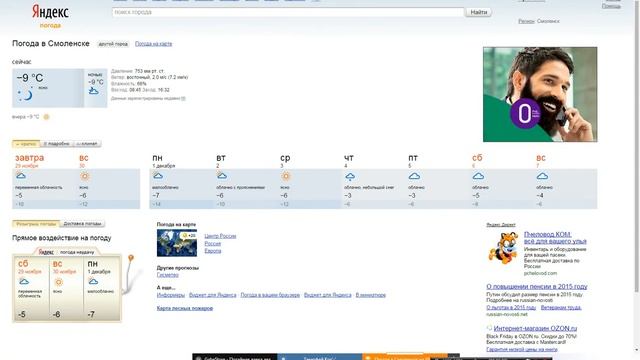Click the Ветер восточный line

pyautogui.click(x=149, y=77)
